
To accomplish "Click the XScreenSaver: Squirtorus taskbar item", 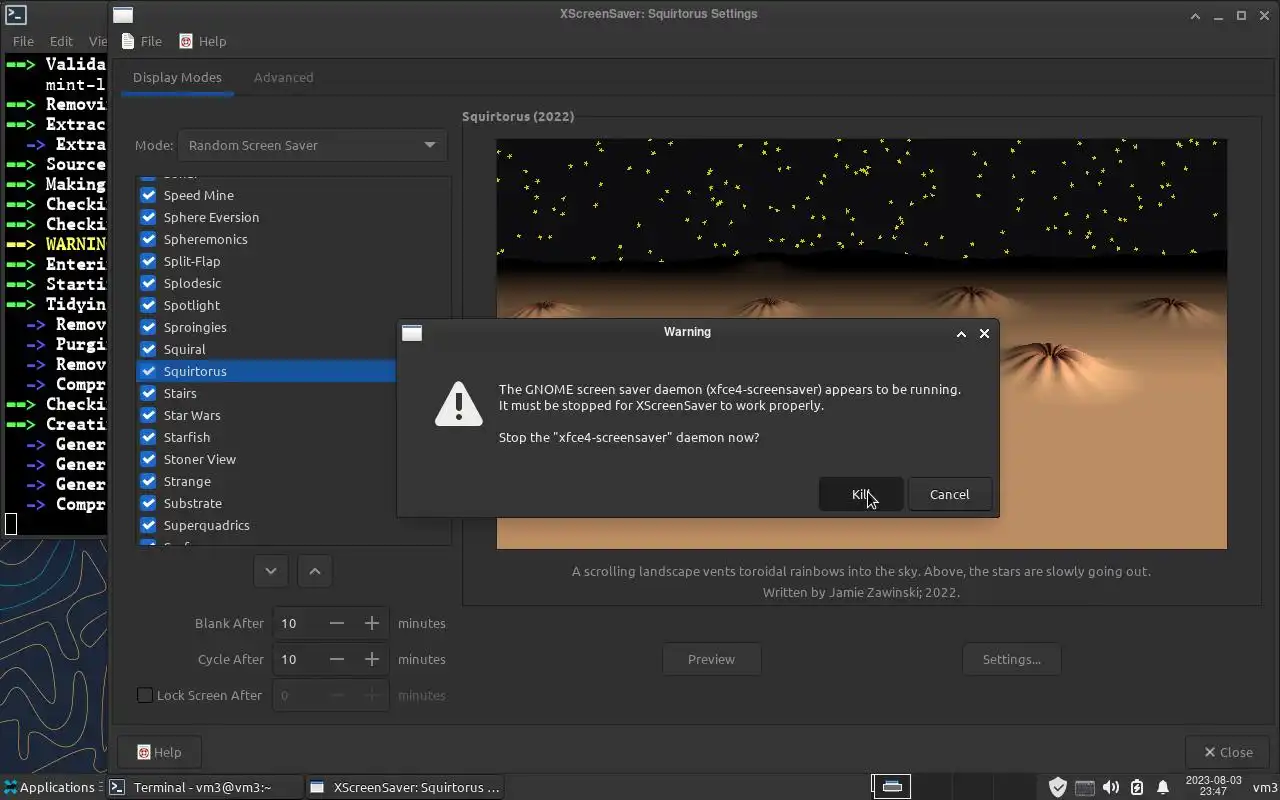I will click(404, 787).
